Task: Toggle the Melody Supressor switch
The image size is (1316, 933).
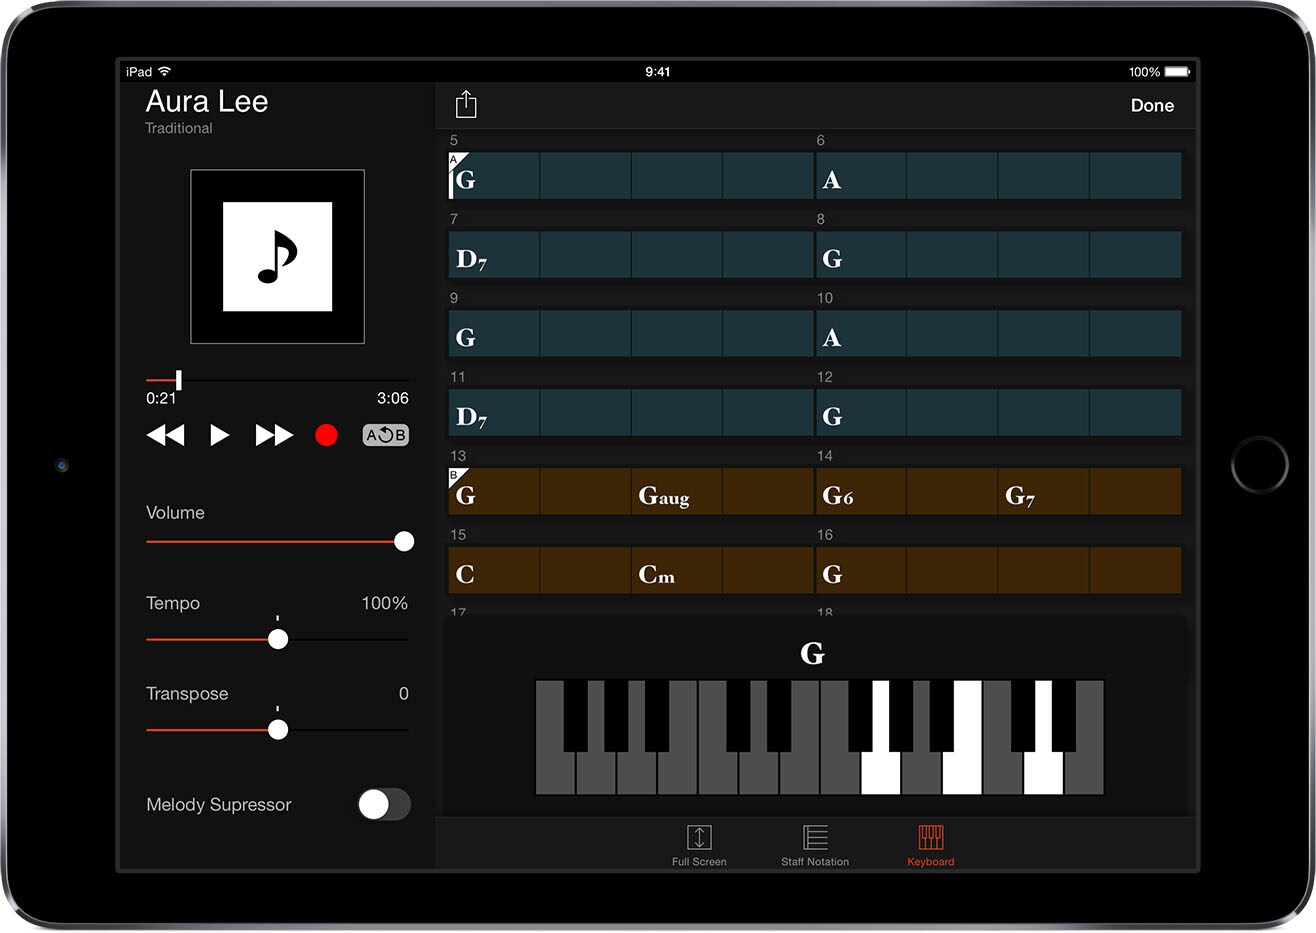Action: (x=384, y=804)
